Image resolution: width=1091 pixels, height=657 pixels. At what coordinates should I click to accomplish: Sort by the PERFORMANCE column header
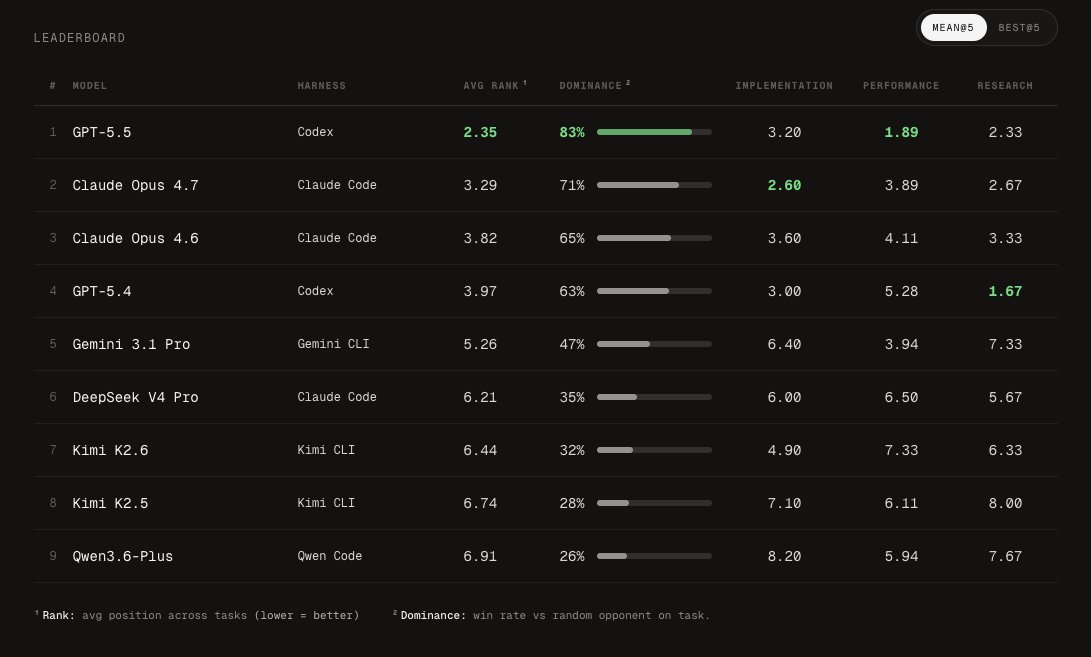click(x=901, y=86)
